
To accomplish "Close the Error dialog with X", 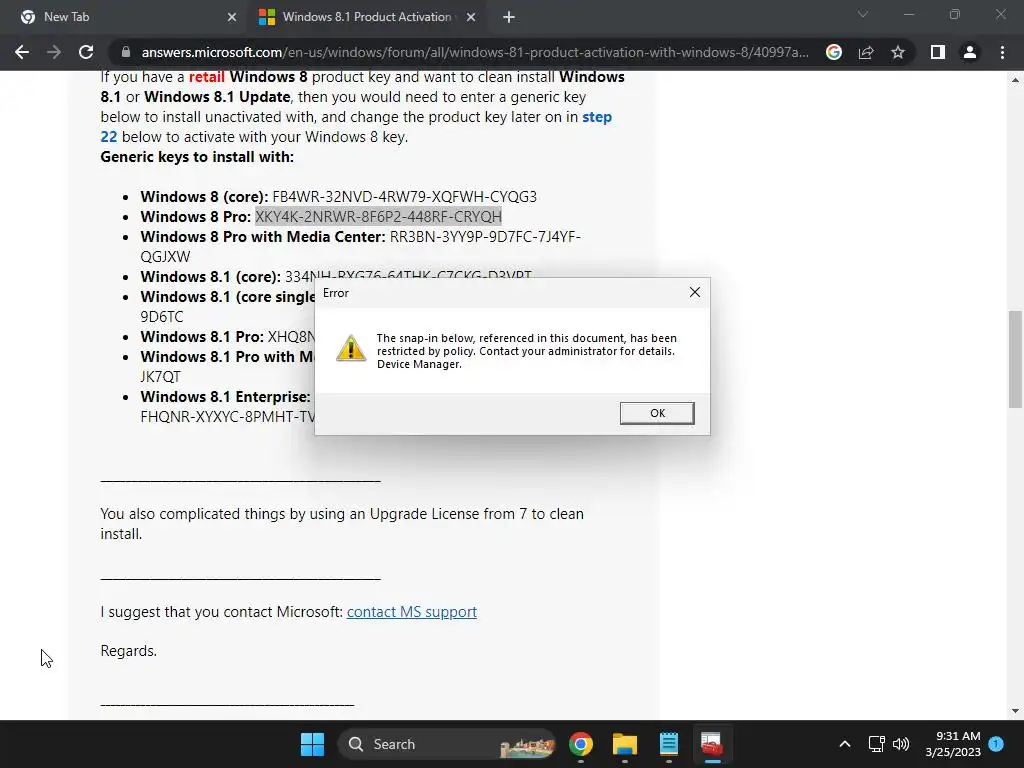I will coord(695,293).
